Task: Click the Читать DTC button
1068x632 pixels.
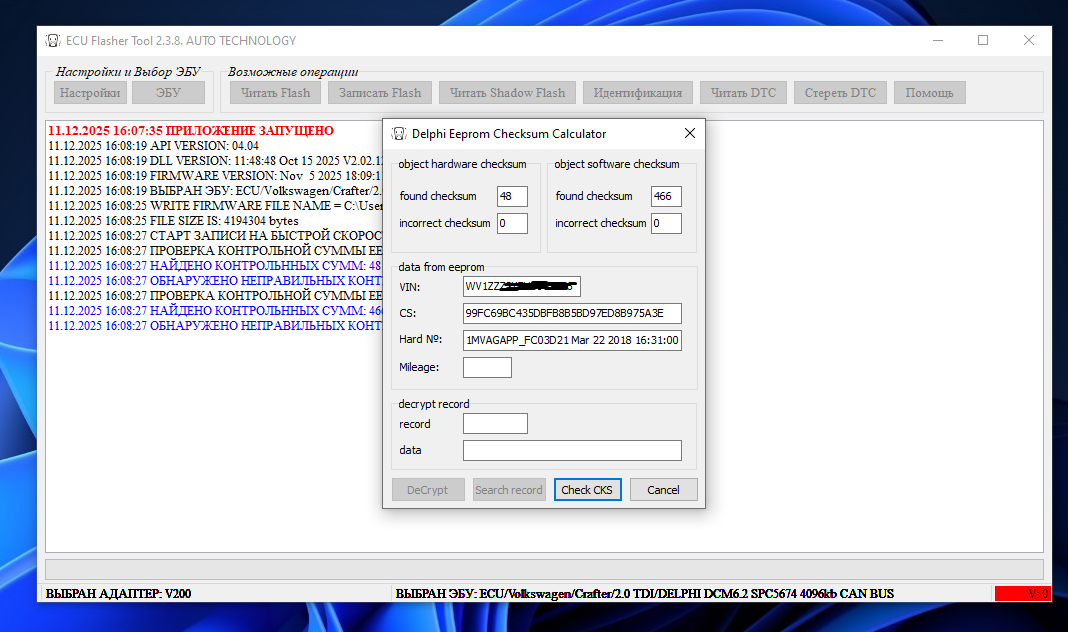Action: (743, 93)
